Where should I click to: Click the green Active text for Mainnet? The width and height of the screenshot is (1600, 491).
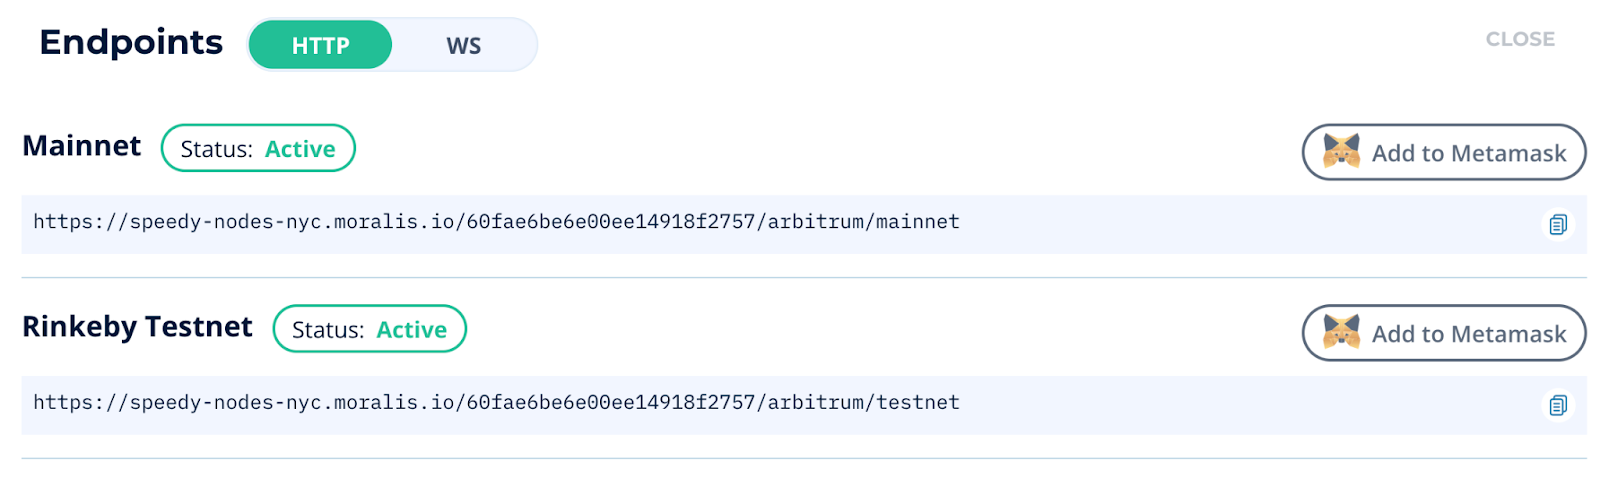click(300, 149)
